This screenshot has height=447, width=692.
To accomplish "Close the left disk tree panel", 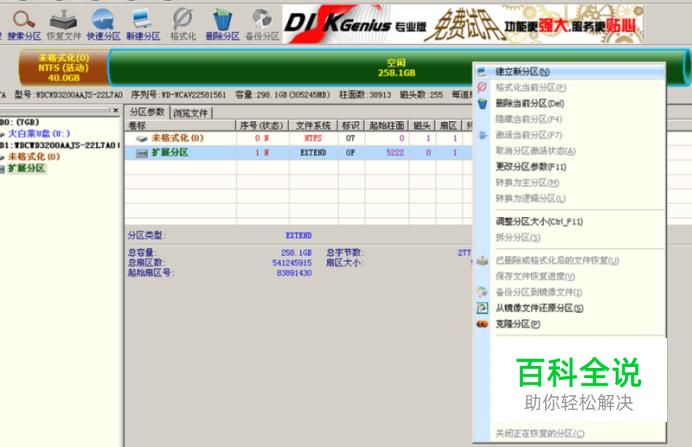I will pyautogui.click(x=116, y=110).
